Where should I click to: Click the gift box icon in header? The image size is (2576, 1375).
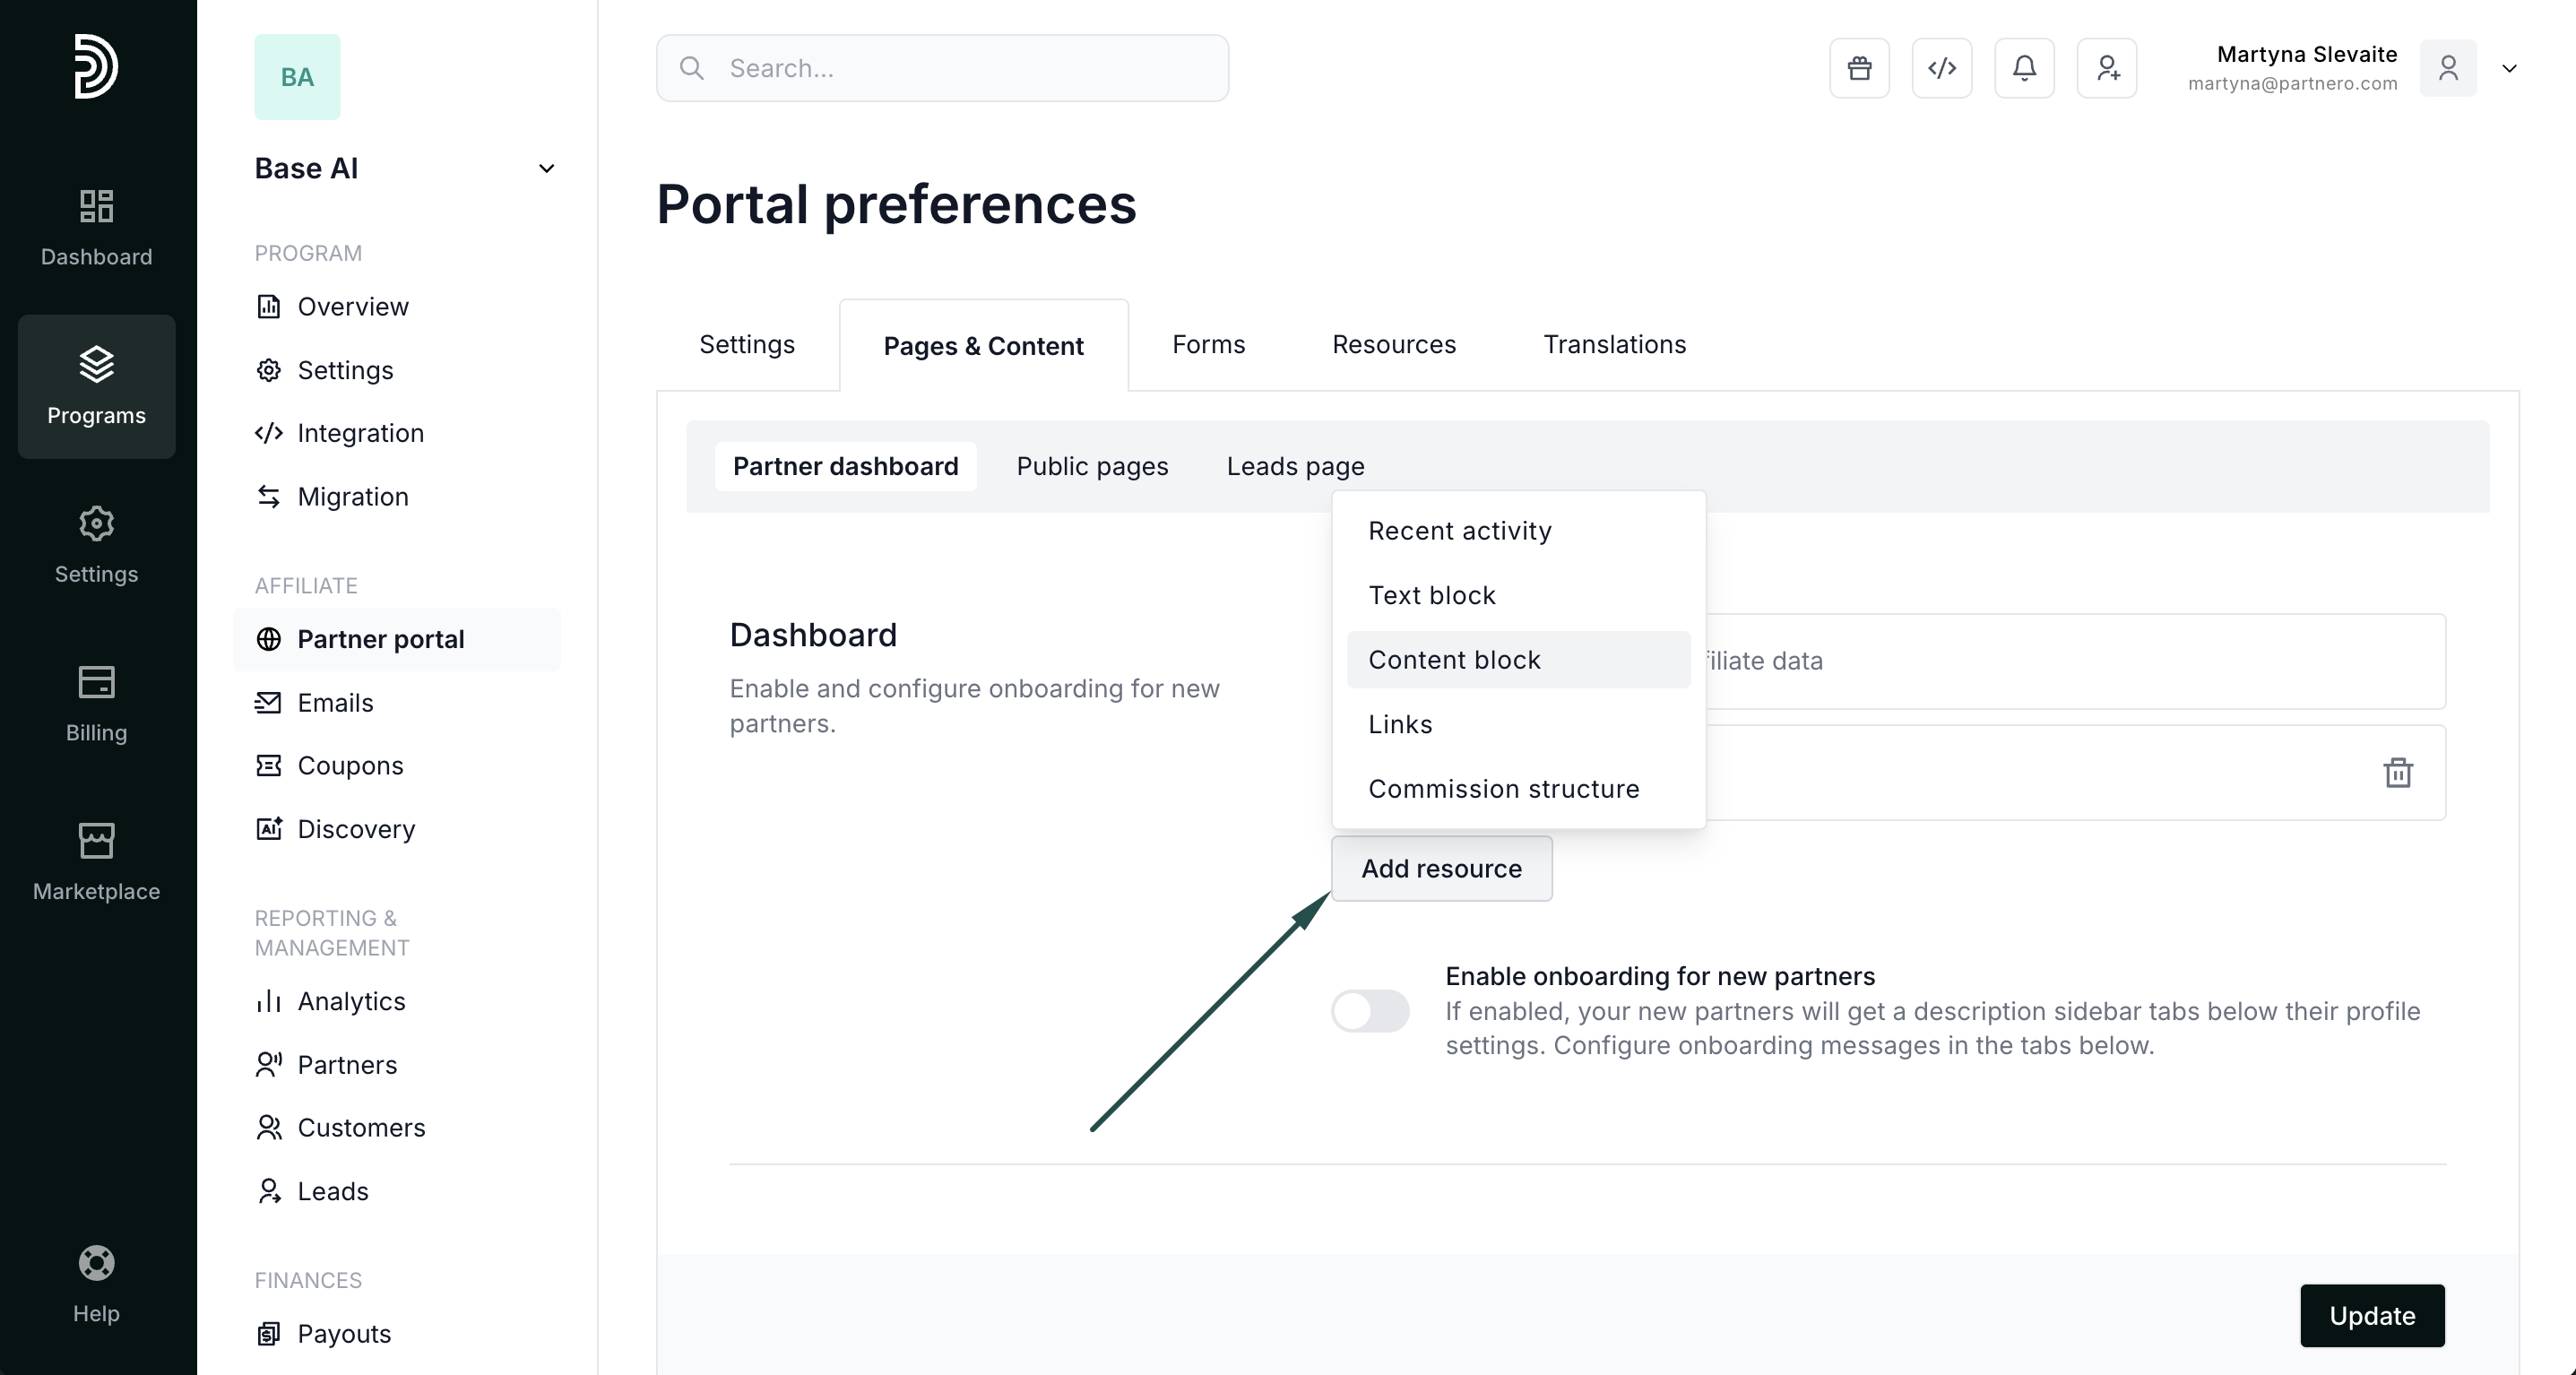tap(1859, 68)
